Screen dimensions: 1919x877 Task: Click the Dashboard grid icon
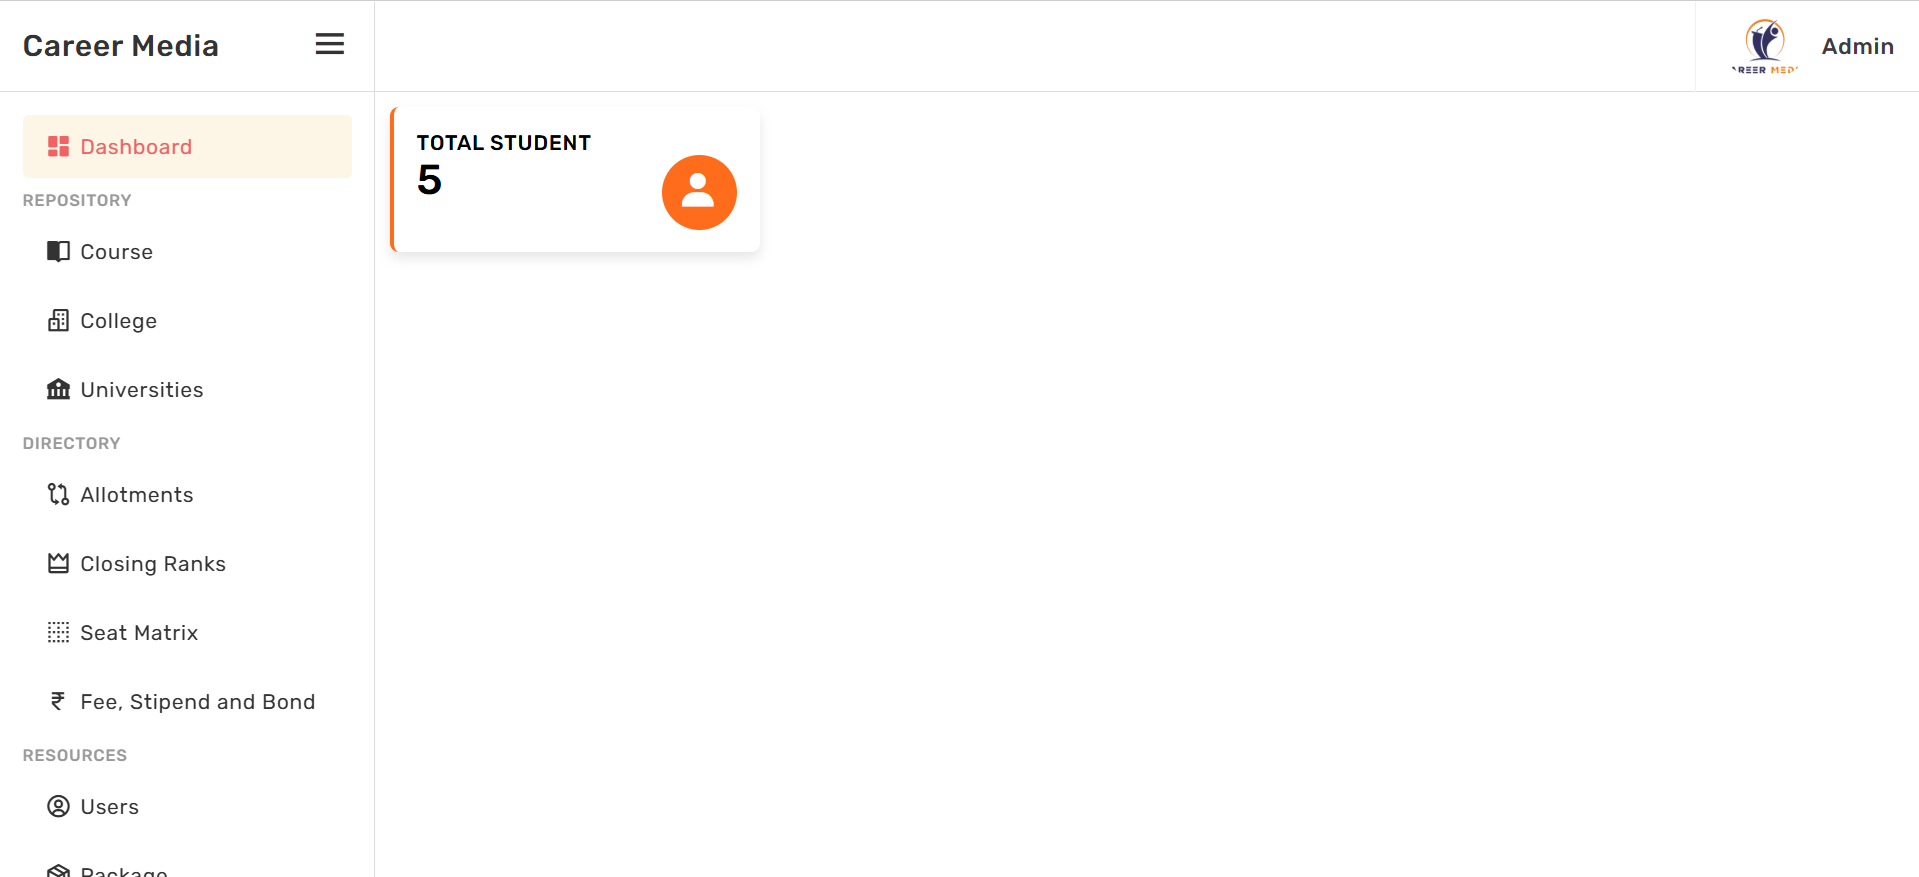click(x=59, y=147)
